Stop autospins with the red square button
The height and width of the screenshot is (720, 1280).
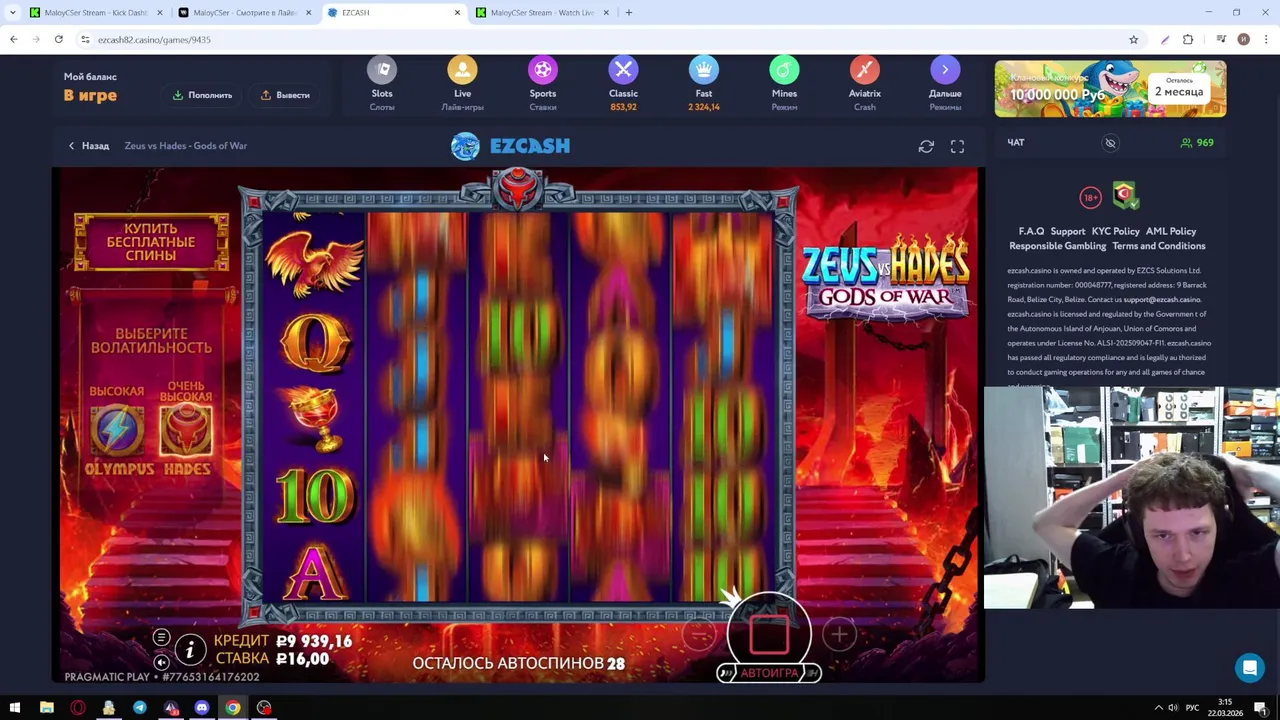(769, 633)
